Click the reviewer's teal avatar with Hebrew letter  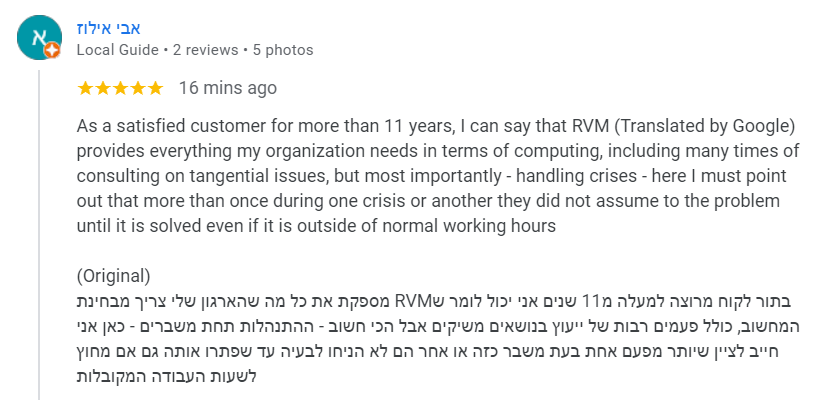click(x=39, y=38)
